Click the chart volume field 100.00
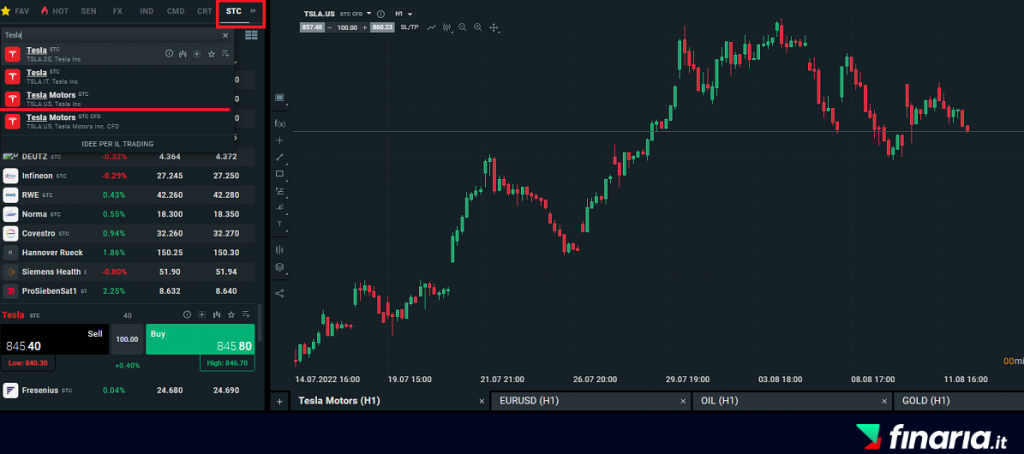The width and height of the screenshot is (1024, 454). pyautogui.click(x=347, y=27)
